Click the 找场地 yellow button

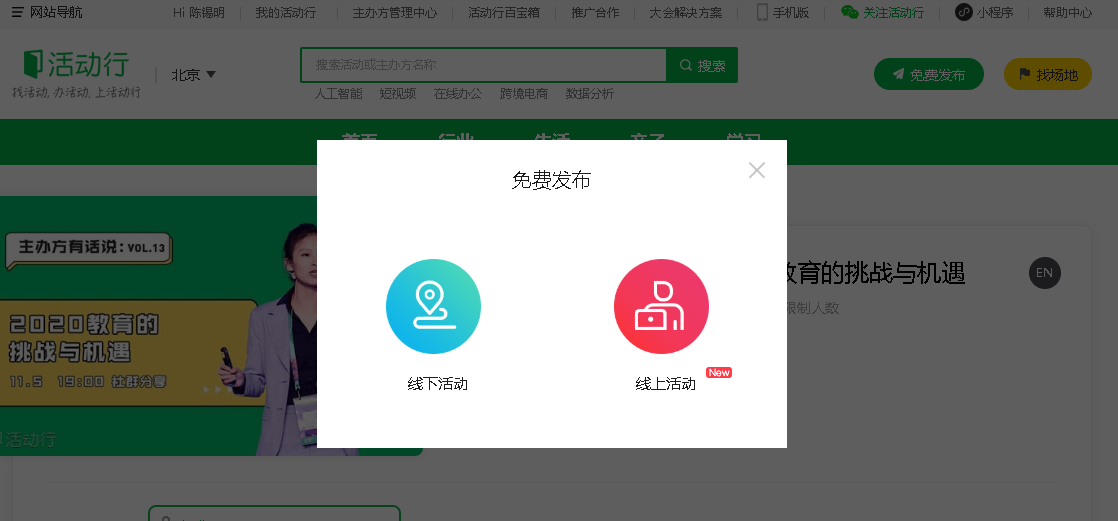coord(1047,74)
